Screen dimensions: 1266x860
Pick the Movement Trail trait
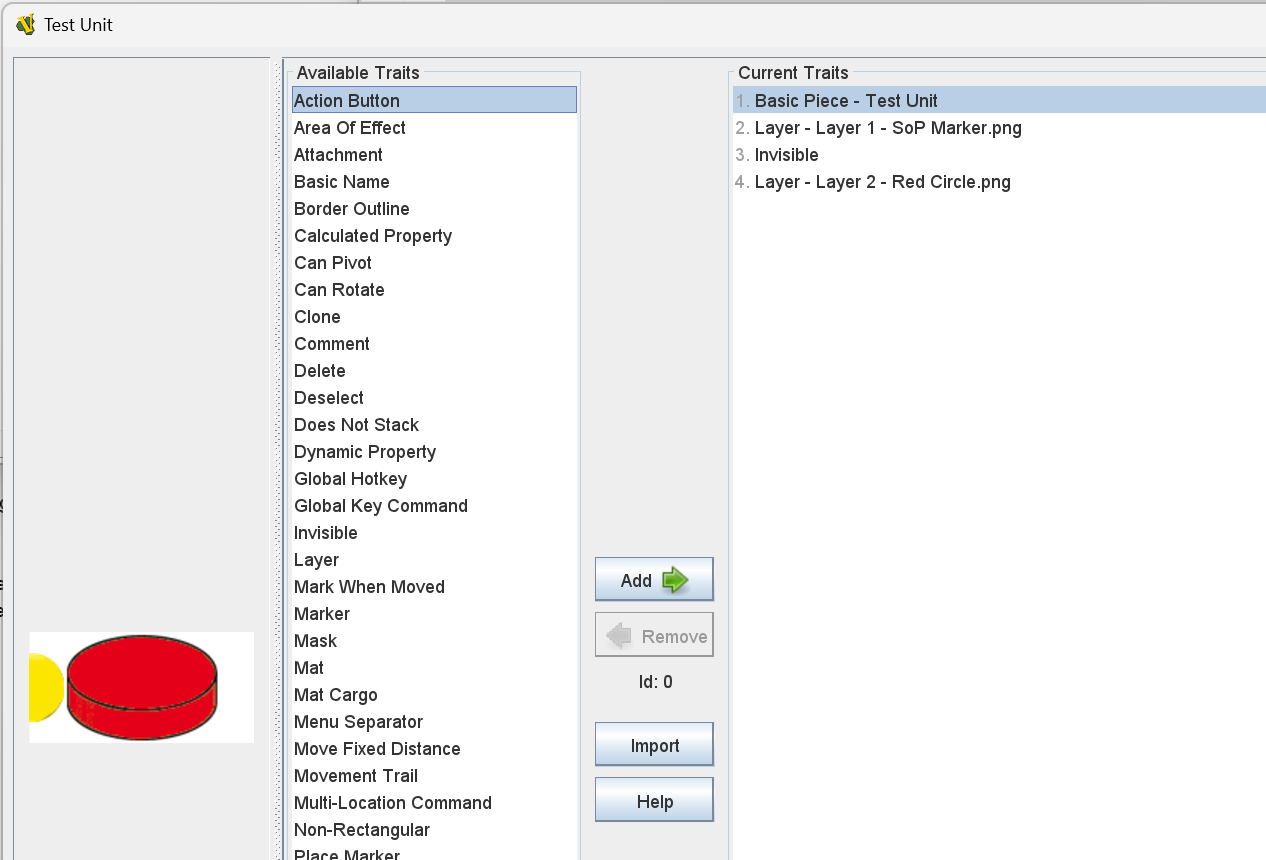(356, 776)
